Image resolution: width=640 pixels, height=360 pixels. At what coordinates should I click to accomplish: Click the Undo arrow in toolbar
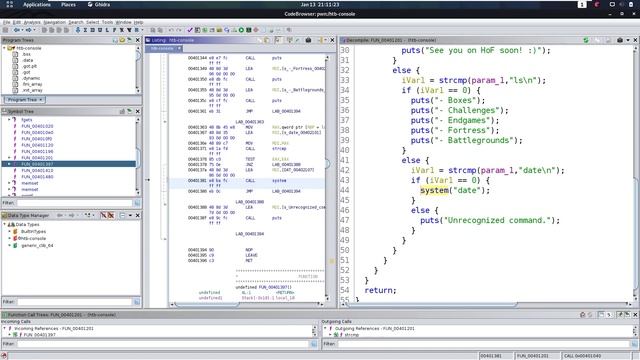click(x=171, y=30)
